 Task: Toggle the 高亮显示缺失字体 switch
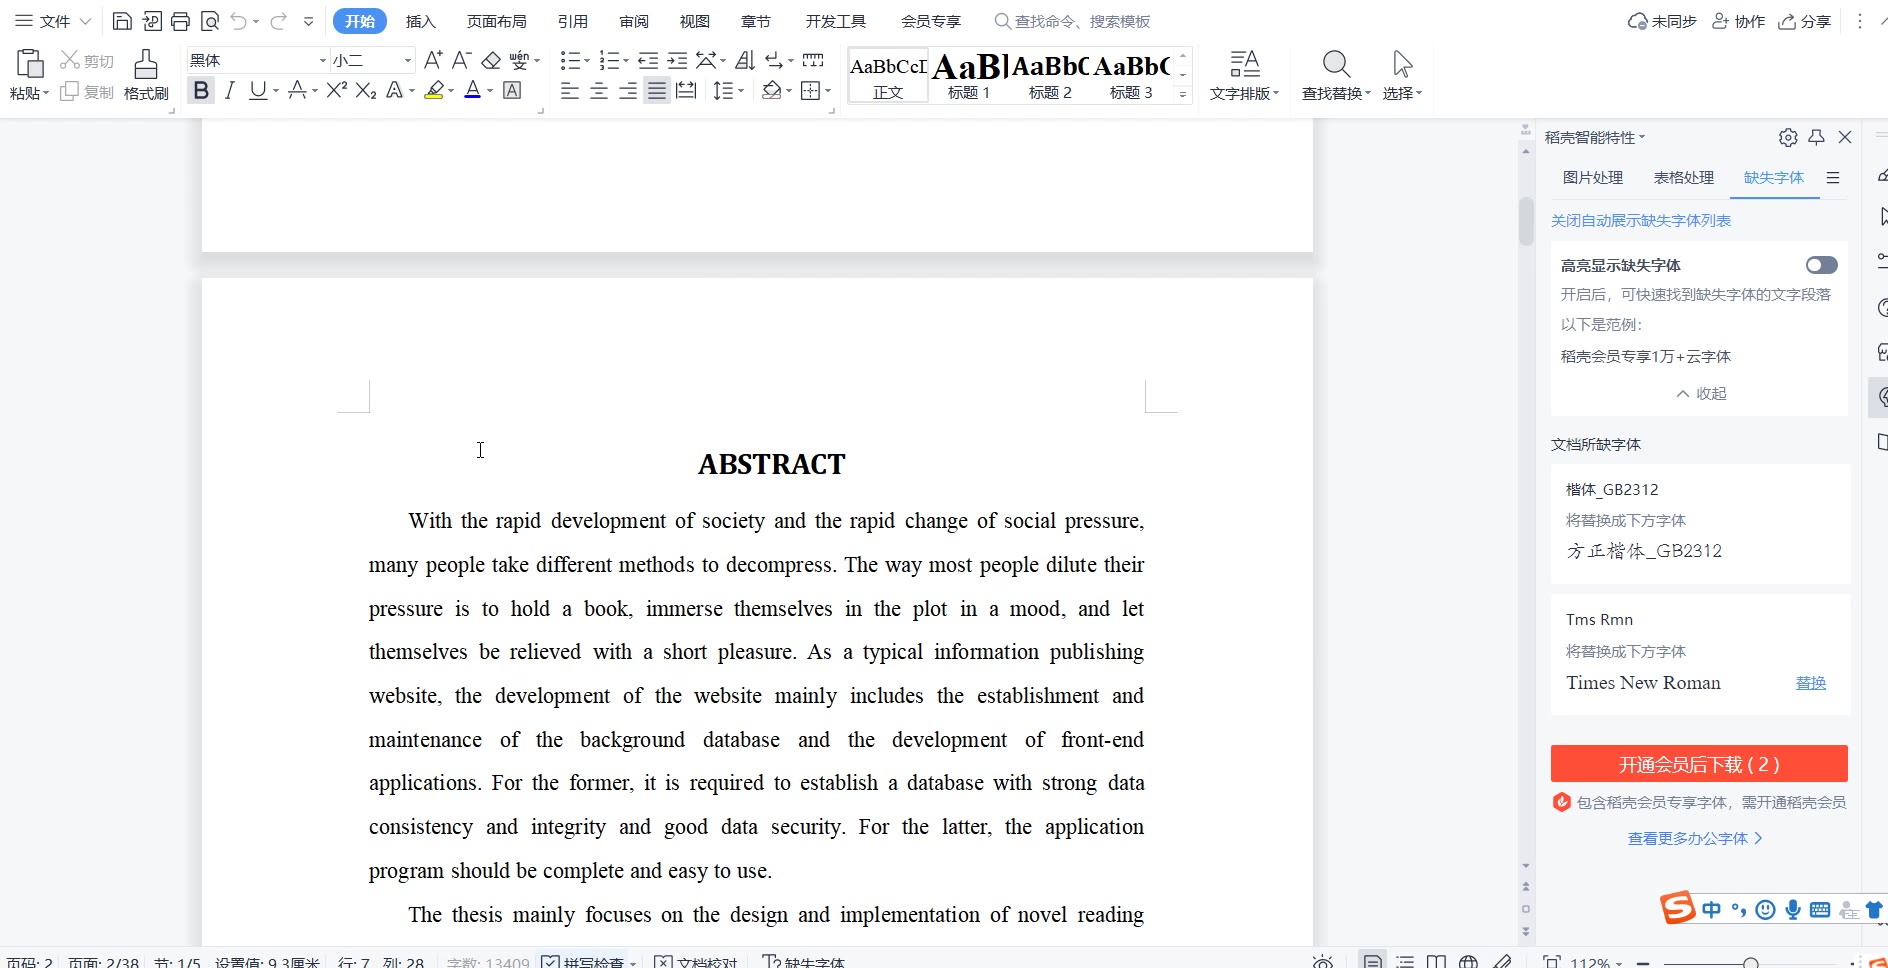[x=1821, y=265]
